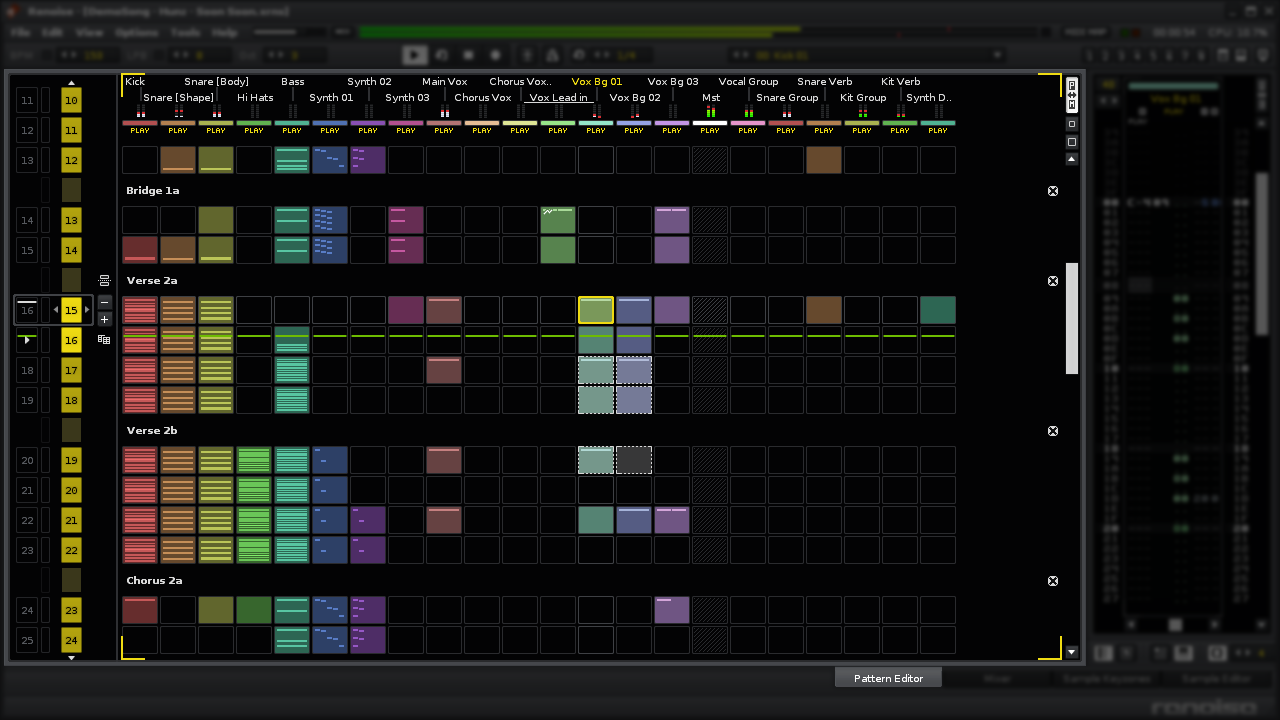Select the Snare Verb track header
Viewport: 1280px width, 720px height.
pos(825,82)
